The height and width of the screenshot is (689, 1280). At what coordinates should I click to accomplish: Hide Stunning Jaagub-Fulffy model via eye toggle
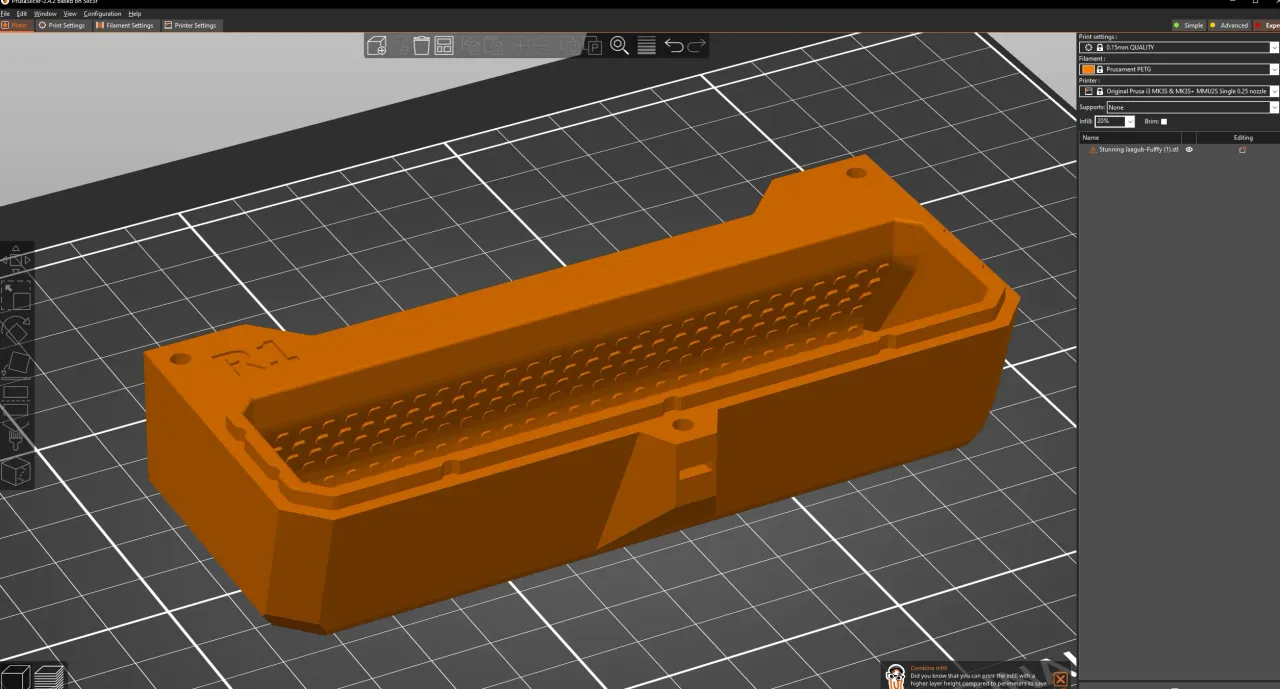tap(1189, 149)
